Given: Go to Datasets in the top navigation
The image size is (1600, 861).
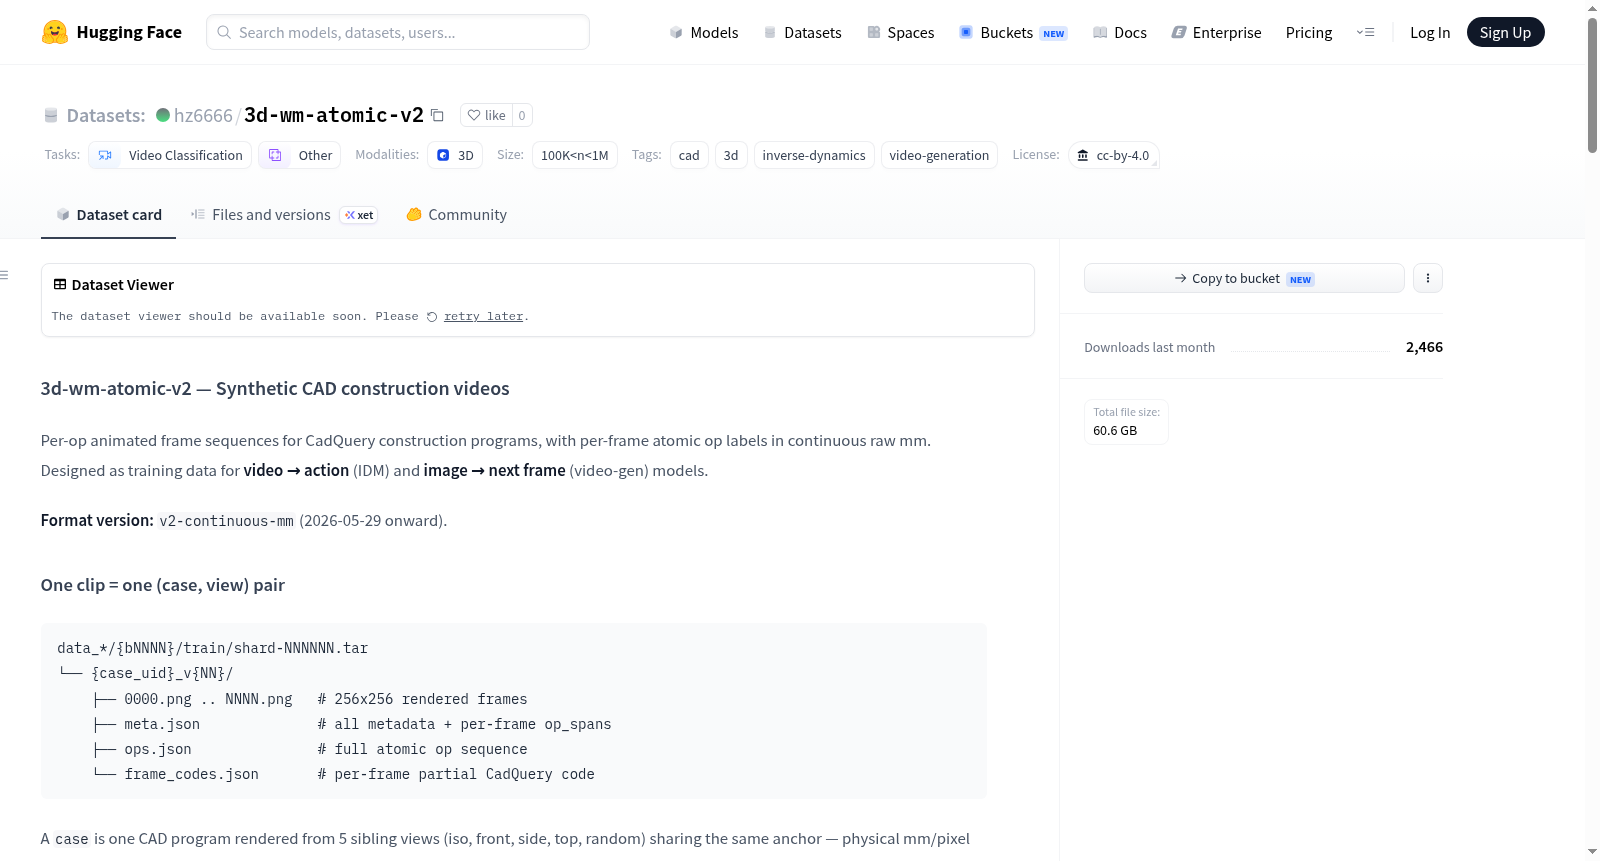Looking at the screenshot, I should coord(802,32).
